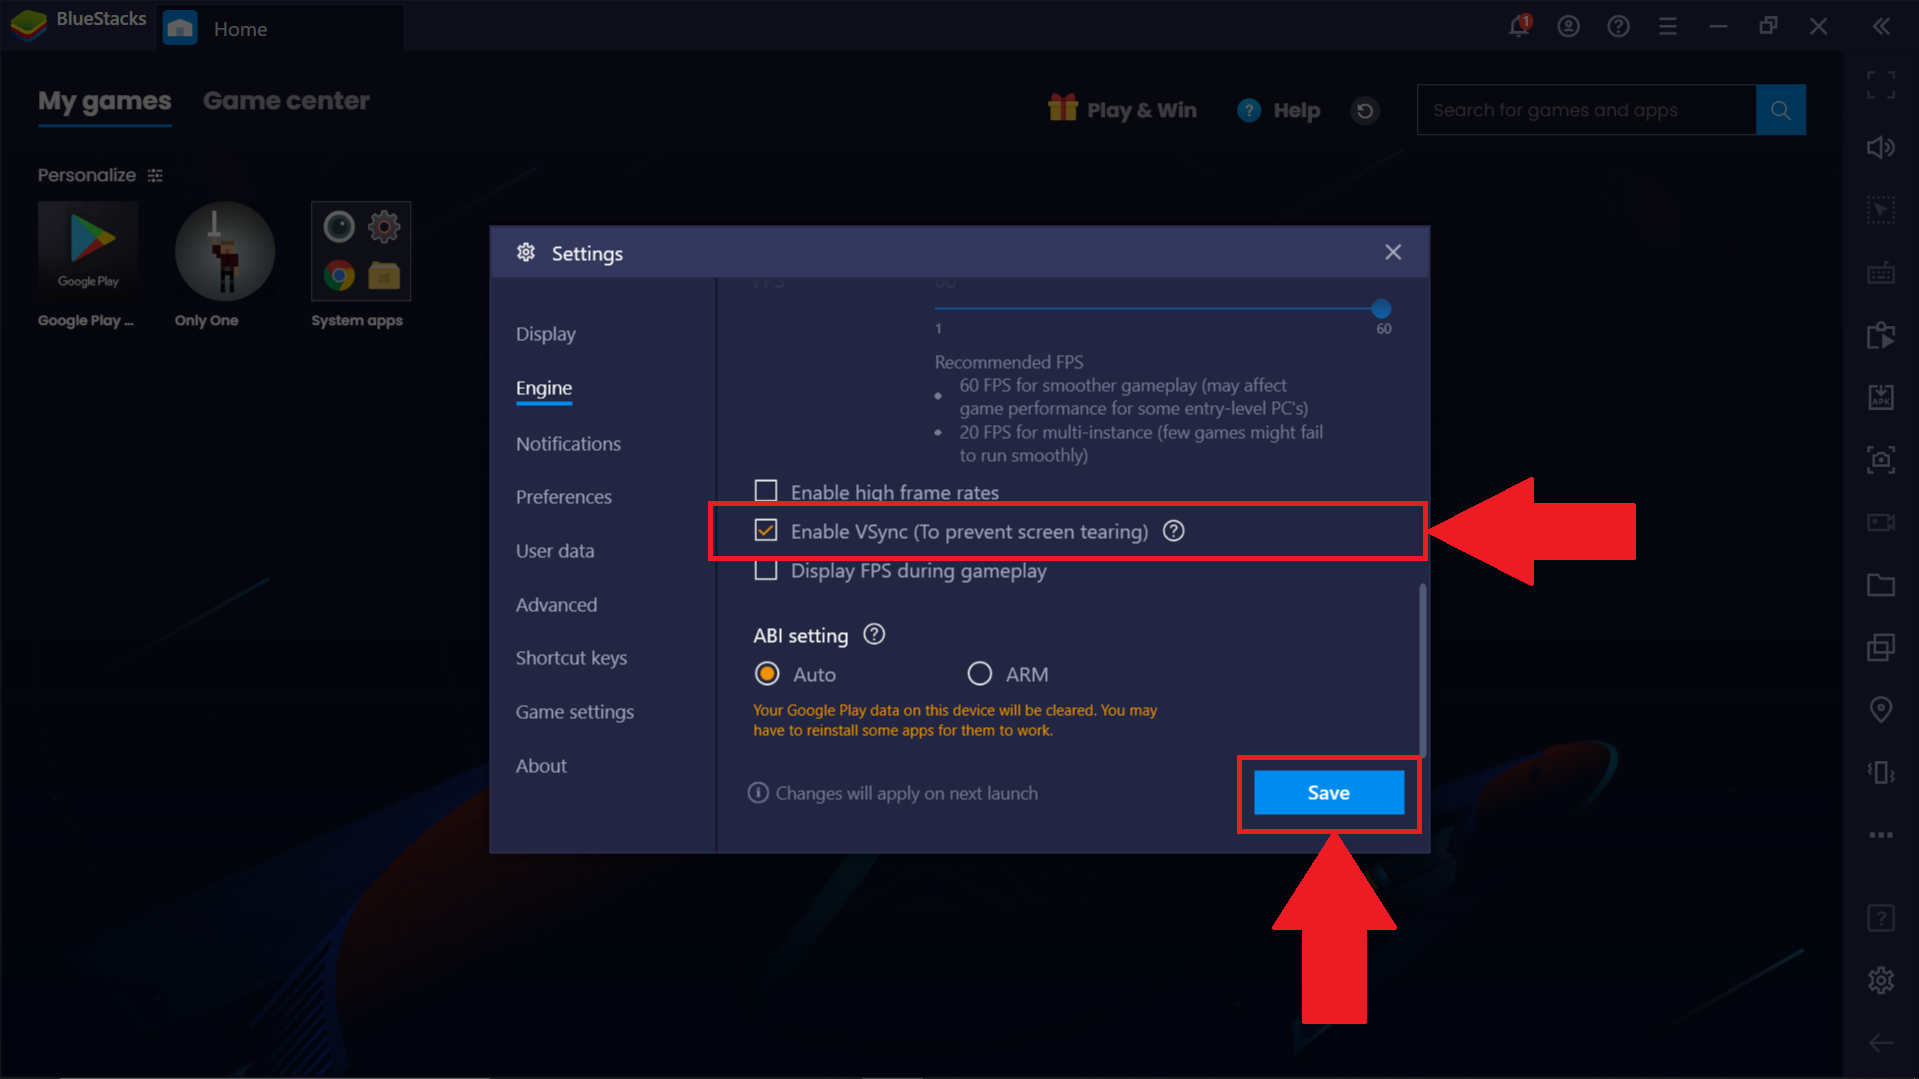Open the help question mark in title bar
The height and width of the screenshot is (1079, 1919).
[1618, 27]
